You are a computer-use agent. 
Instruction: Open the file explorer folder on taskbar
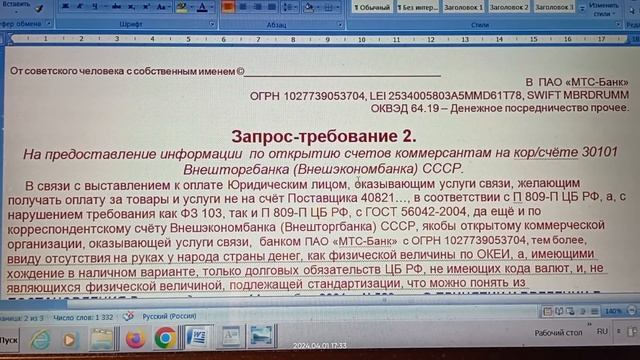click(x=101, y=338)
